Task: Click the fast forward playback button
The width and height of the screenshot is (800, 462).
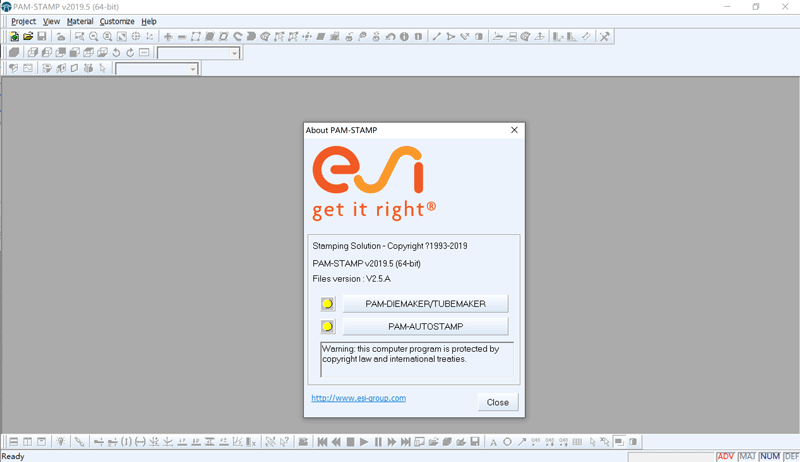Action: (392, 442)
